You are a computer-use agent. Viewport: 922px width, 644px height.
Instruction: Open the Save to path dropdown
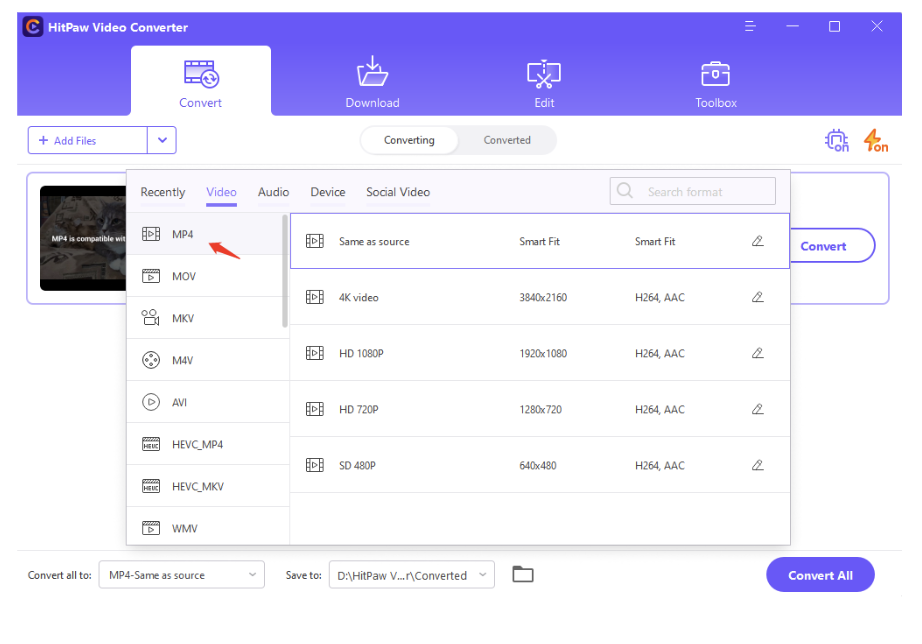[x=412, y=575]
